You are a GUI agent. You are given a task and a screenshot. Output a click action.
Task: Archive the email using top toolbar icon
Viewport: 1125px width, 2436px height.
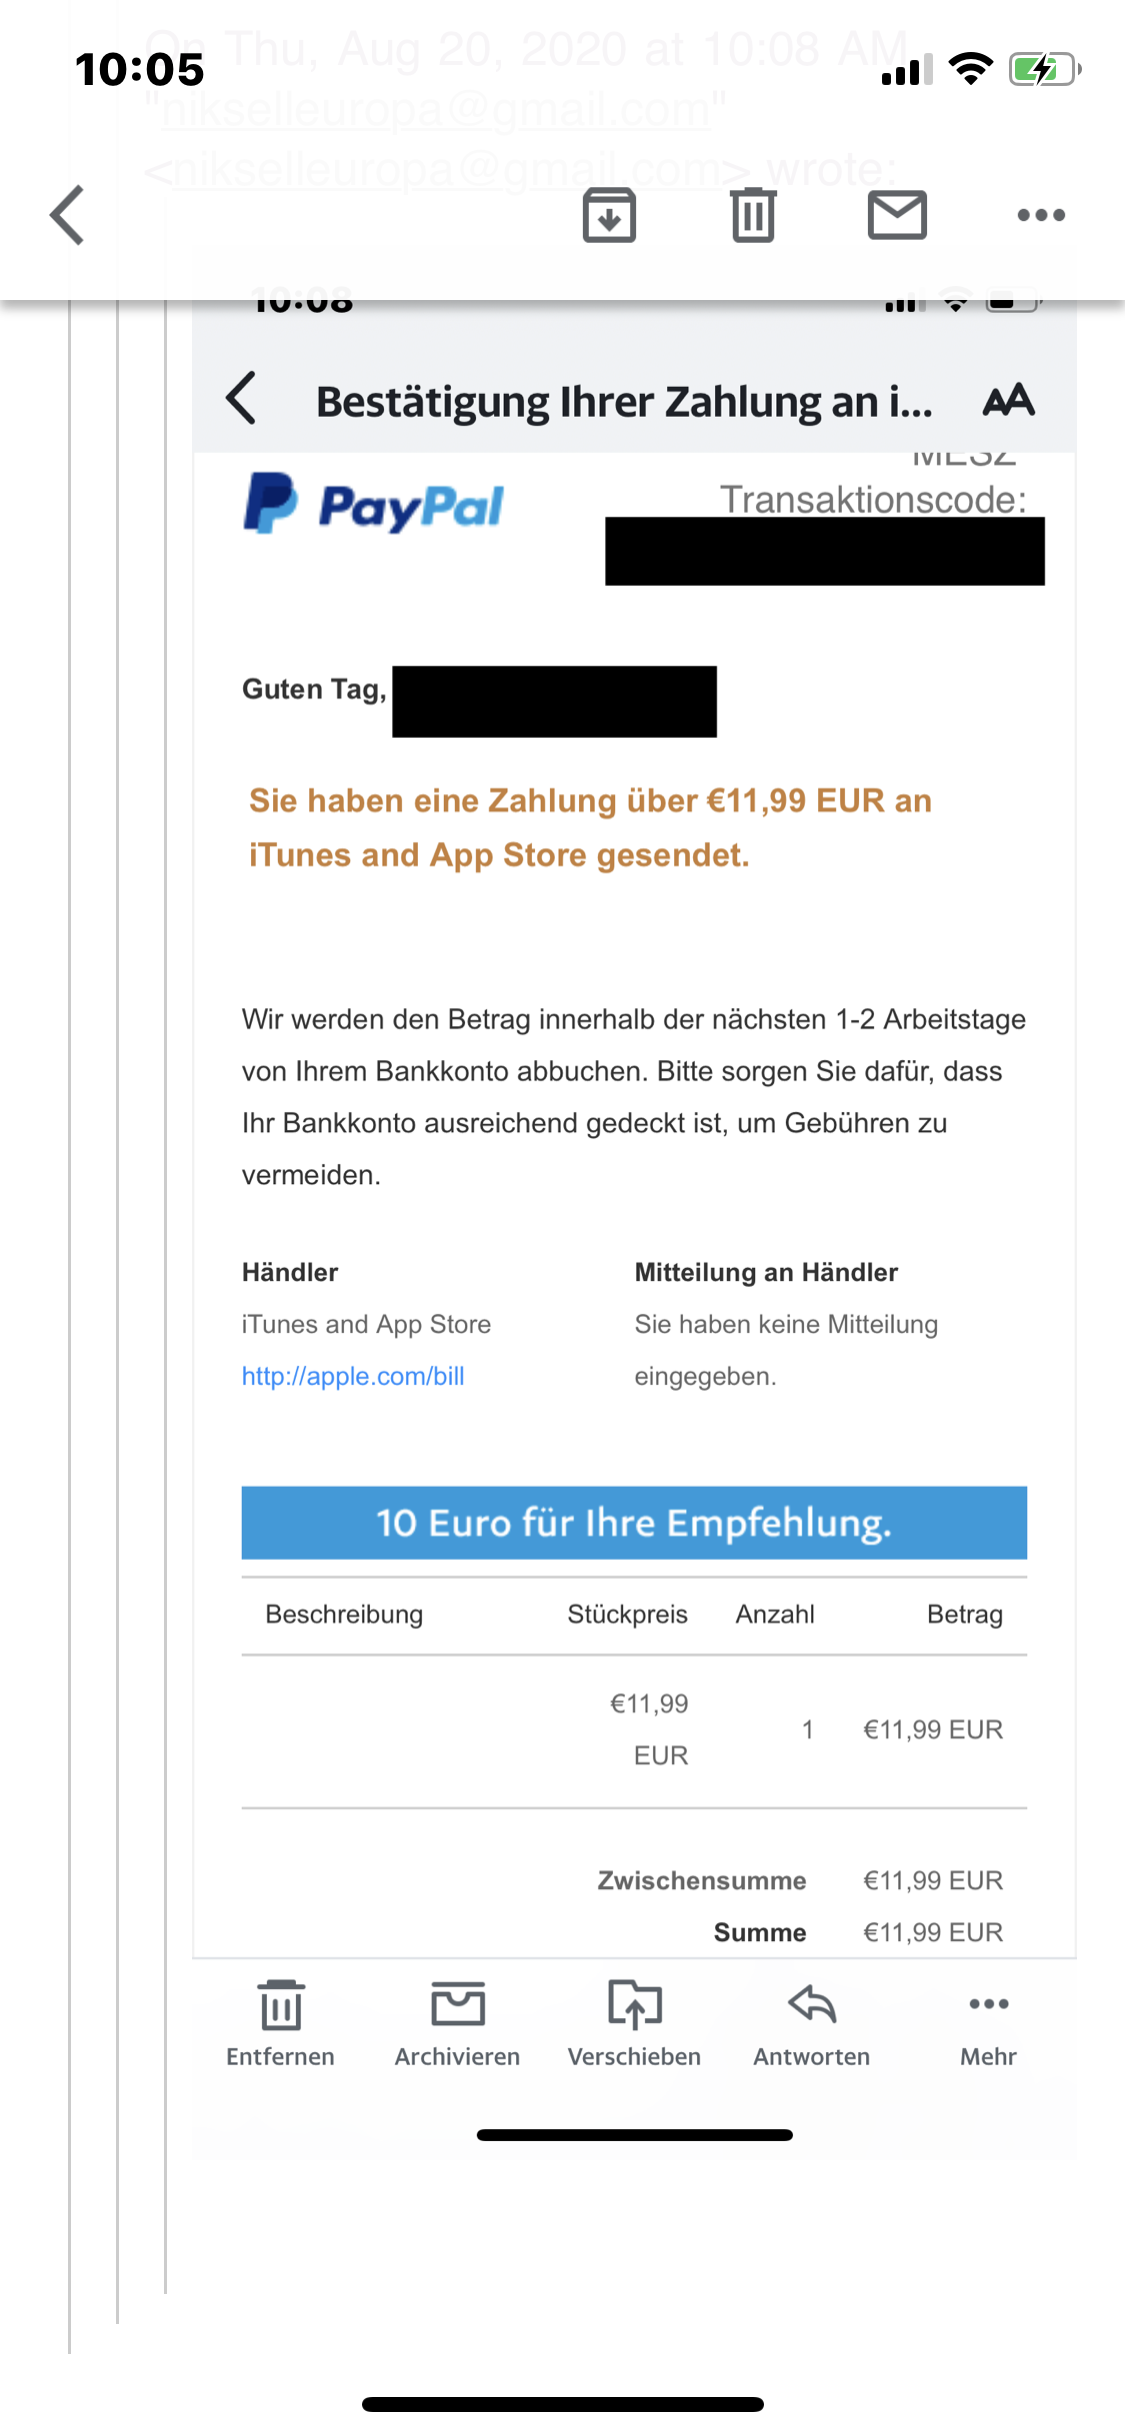pos(609,215)
